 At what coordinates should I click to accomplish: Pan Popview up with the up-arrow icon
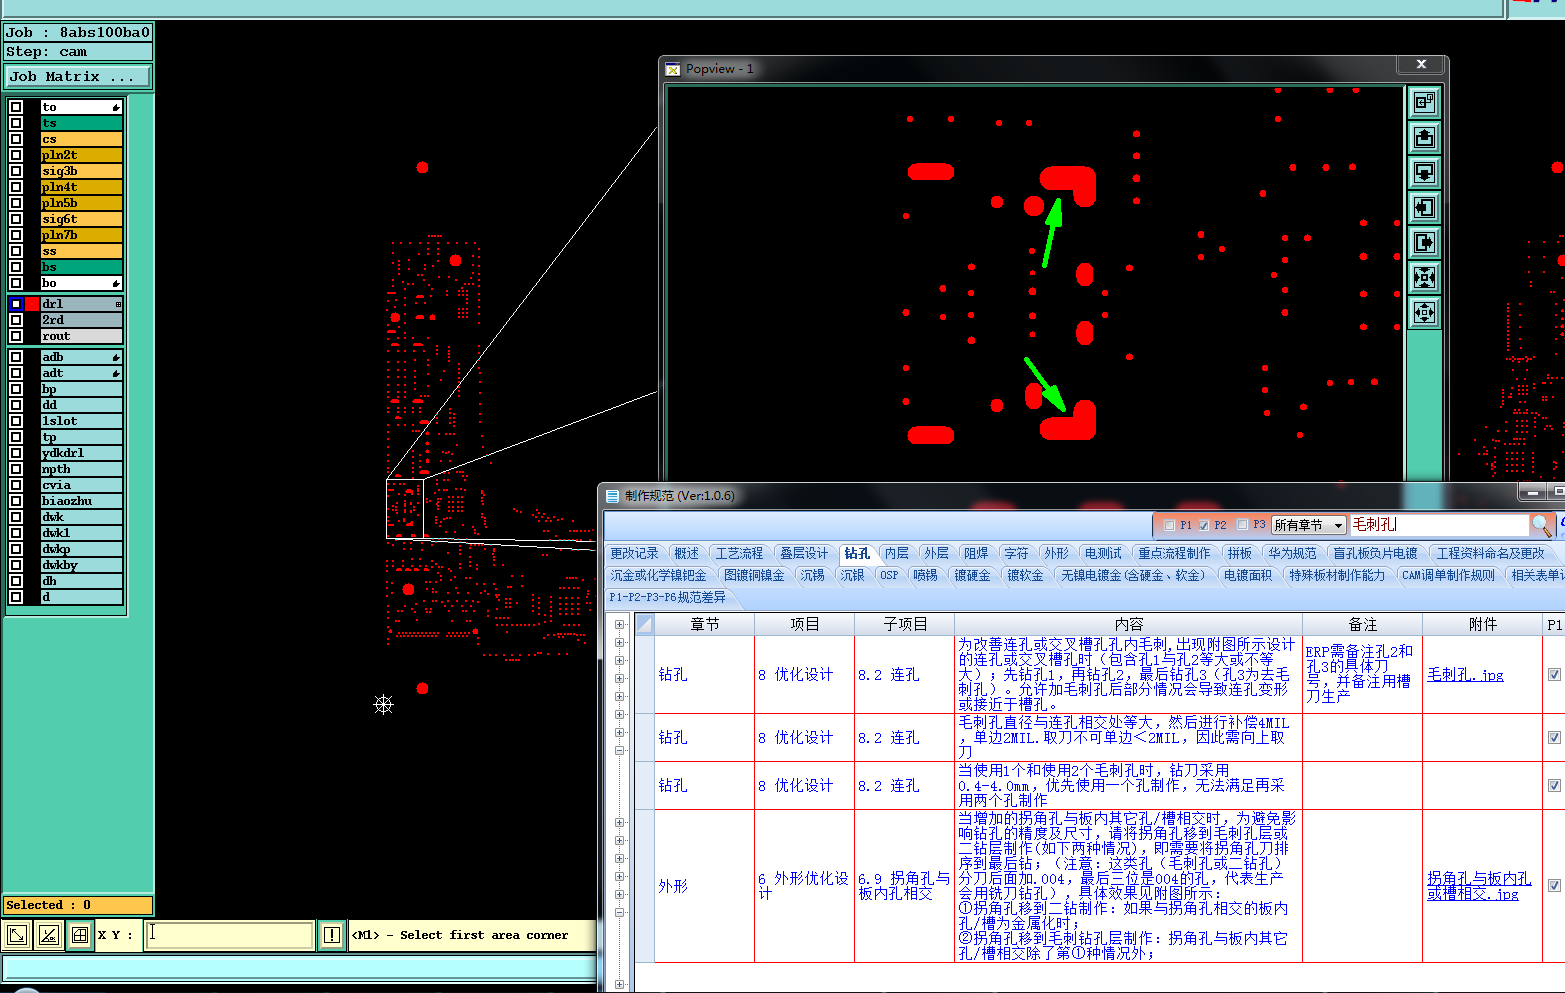pyautogui.click(x=1424, y=137)
